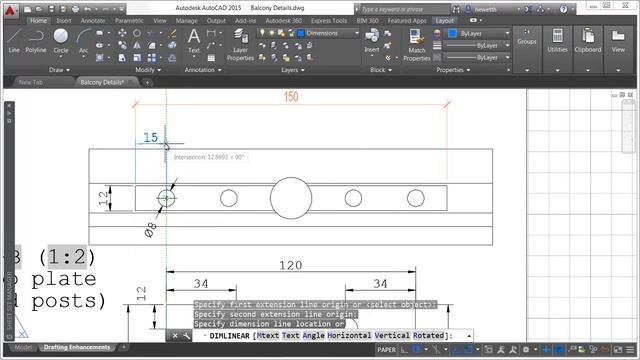Select the Move tool in Modify panel
This screenshot has width=640, height=360.
coord(122,33)
